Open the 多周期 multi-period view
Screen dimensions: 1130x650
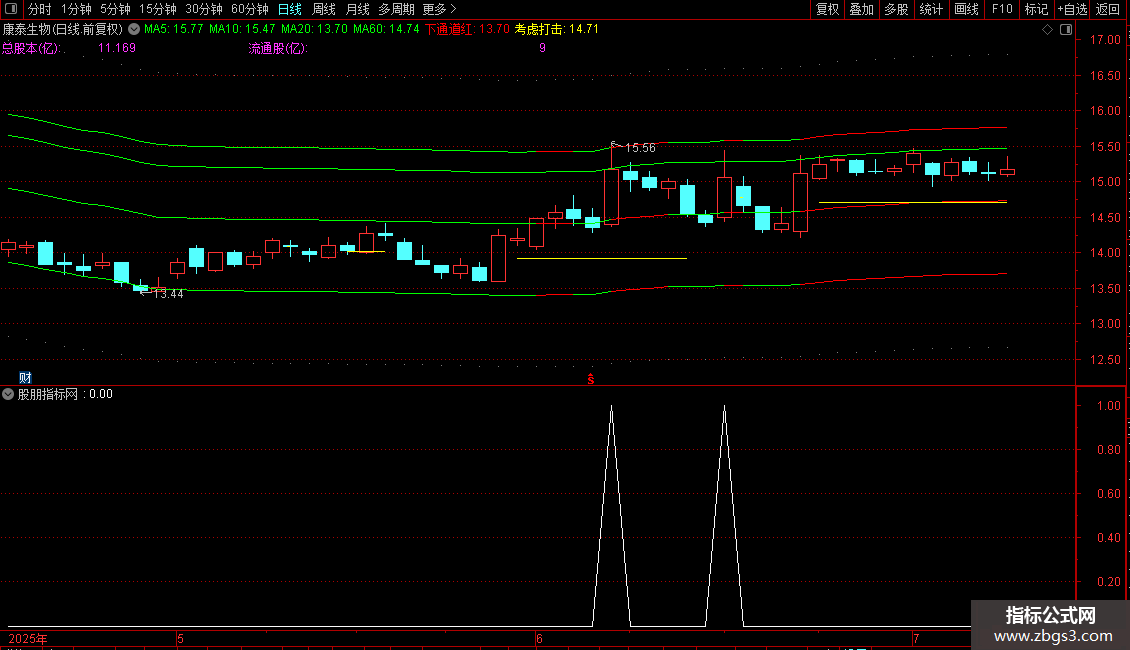point(396,9)
